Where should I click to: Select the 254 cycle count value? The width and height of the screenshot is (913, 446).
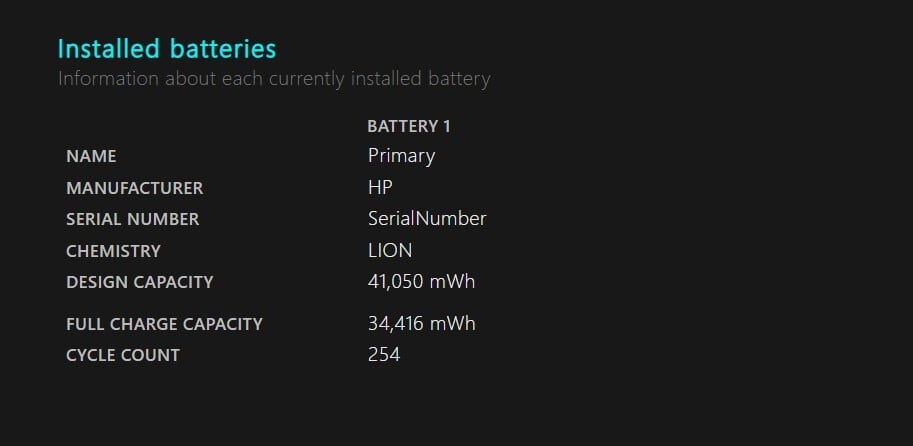tap(384, 354)
